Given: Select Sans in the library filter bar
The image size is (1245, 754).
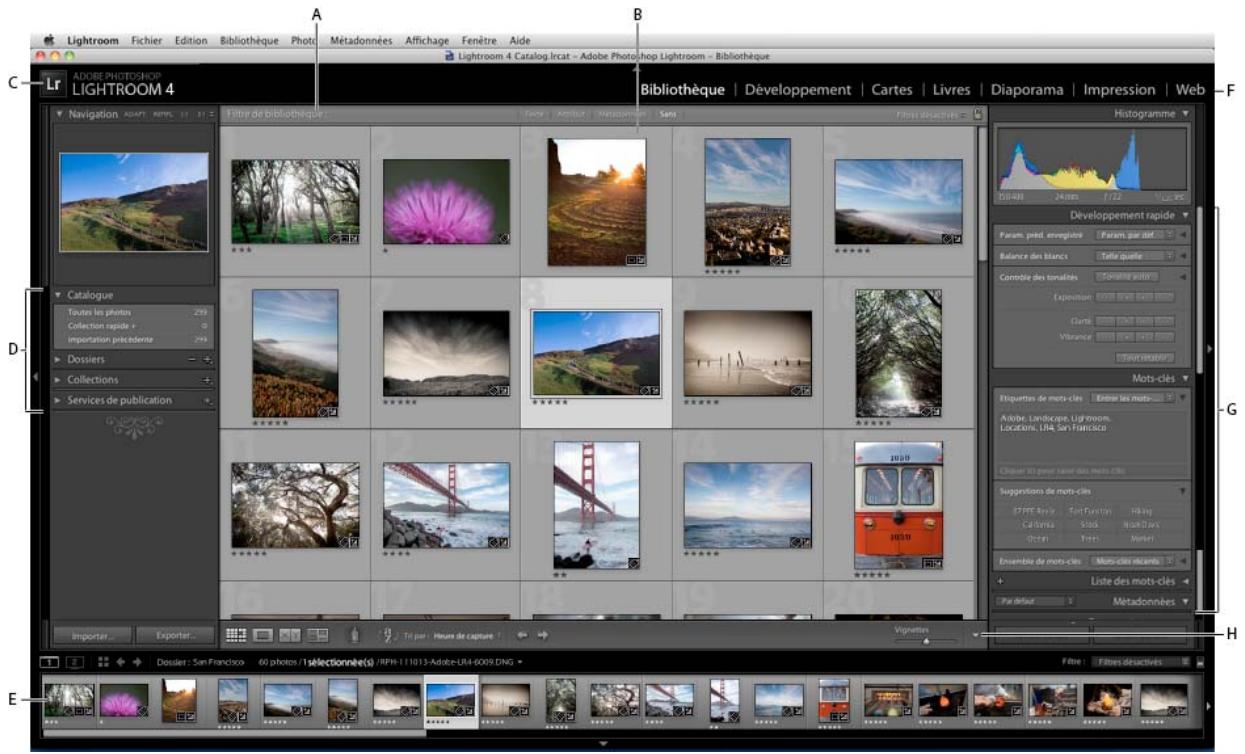Looking at the screenshot, I should (666, 114).
